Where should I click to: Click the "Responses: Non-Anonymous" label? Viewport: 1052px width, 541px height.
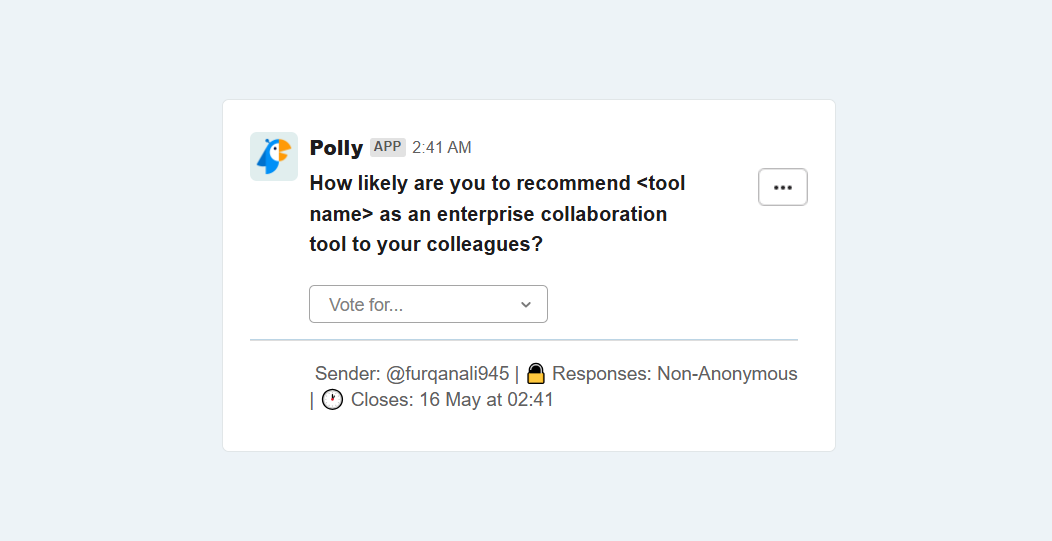pos(674,374)
